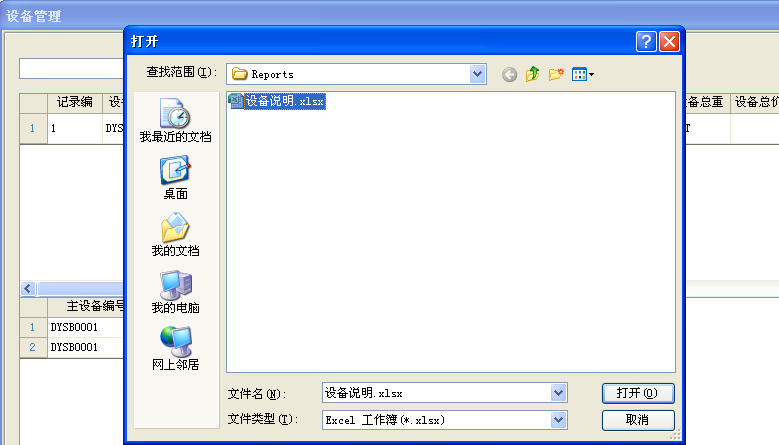Open 我最近的文档 in the places bar

click(x=175, y=121)
